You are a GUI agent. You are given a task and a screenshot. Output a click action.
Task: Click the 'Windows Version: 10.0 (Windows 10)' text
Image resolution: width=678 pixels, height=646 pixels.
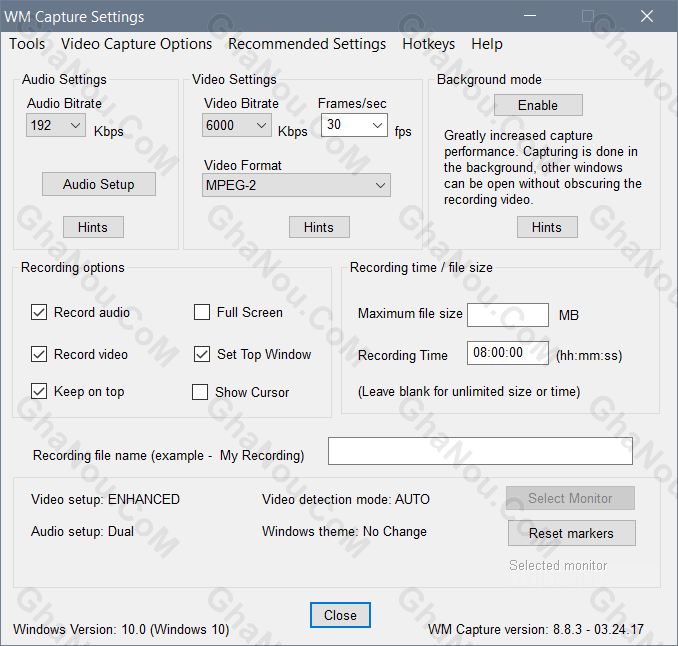[122, 629]
